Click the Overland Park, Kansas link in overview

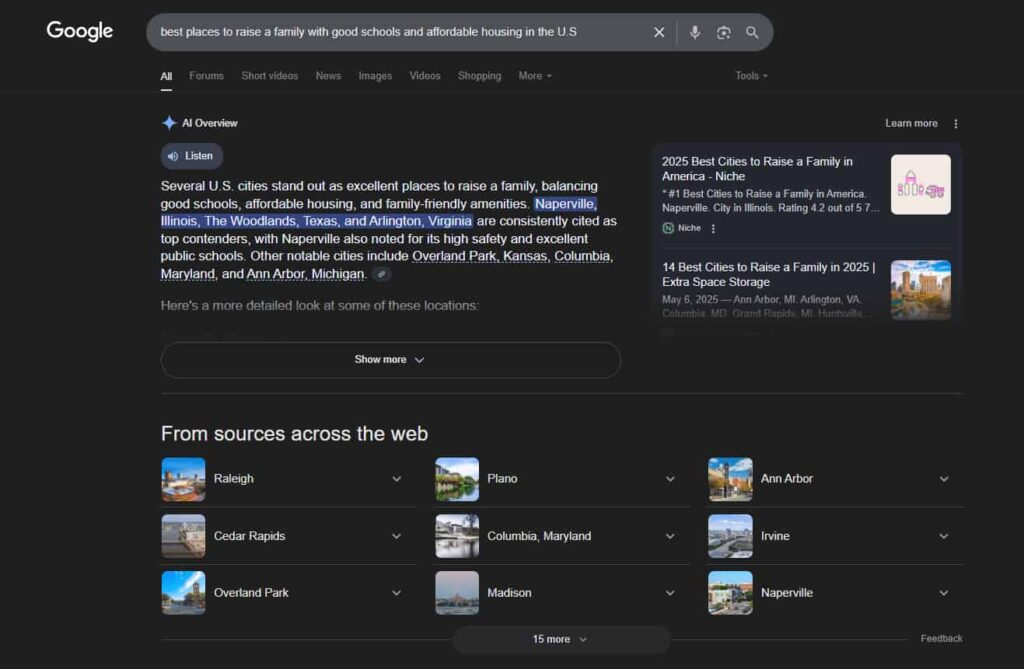pos(479,256)
